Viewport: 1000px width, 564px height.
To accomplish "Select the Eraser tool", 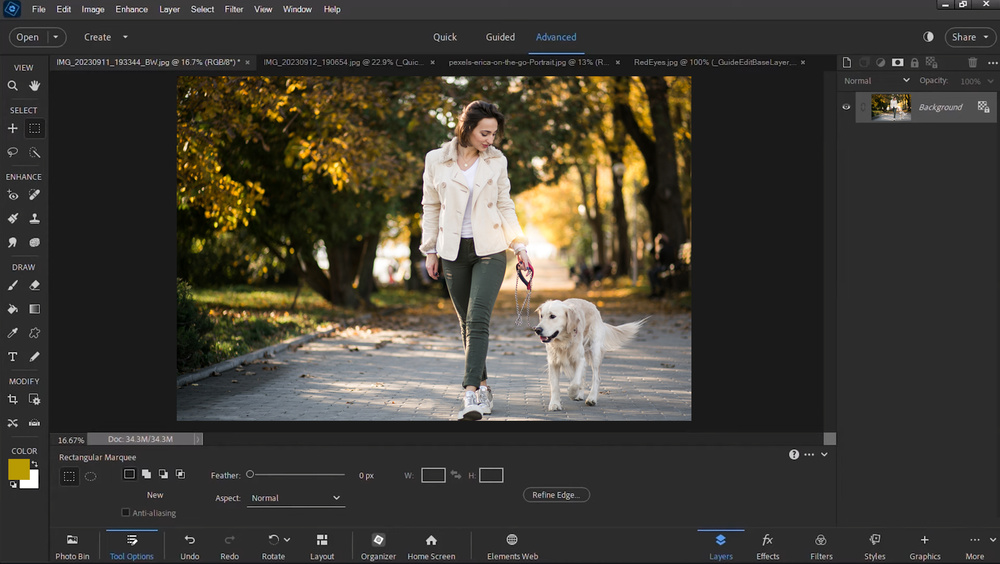I will (x=34, y=285).
